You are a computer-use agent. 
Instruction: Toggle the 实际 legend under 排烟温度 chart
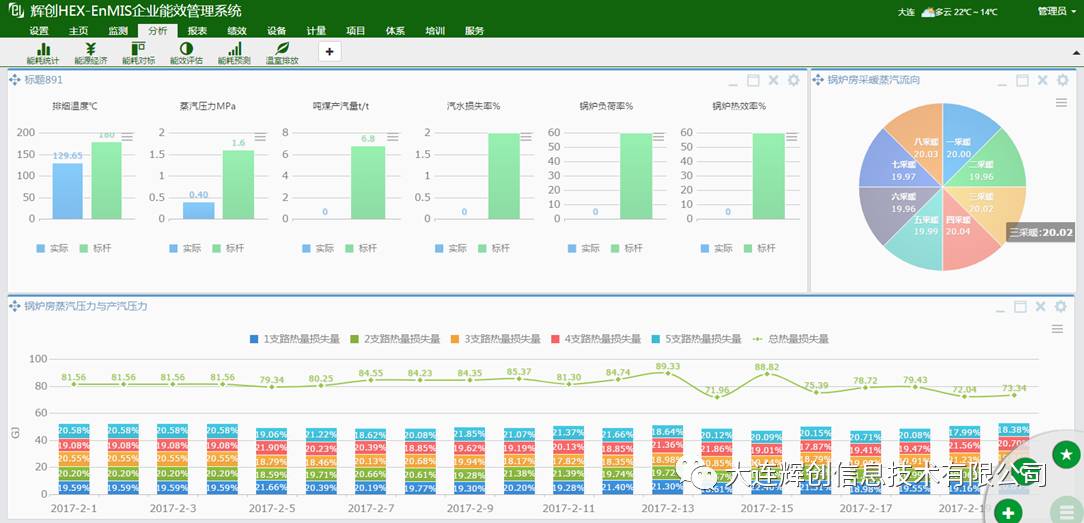click(x=52, y=248)
